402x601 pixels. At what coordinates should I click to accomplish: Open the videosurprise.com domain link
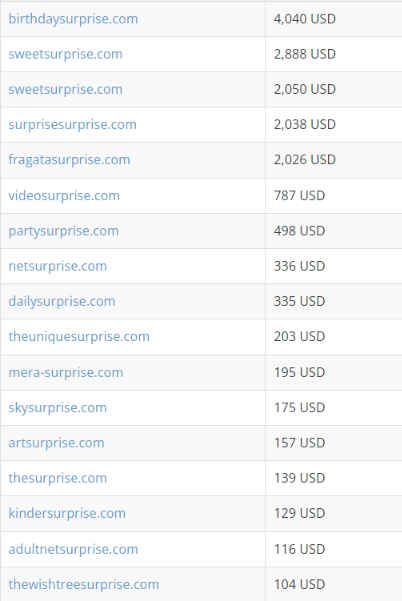[64, 195]
